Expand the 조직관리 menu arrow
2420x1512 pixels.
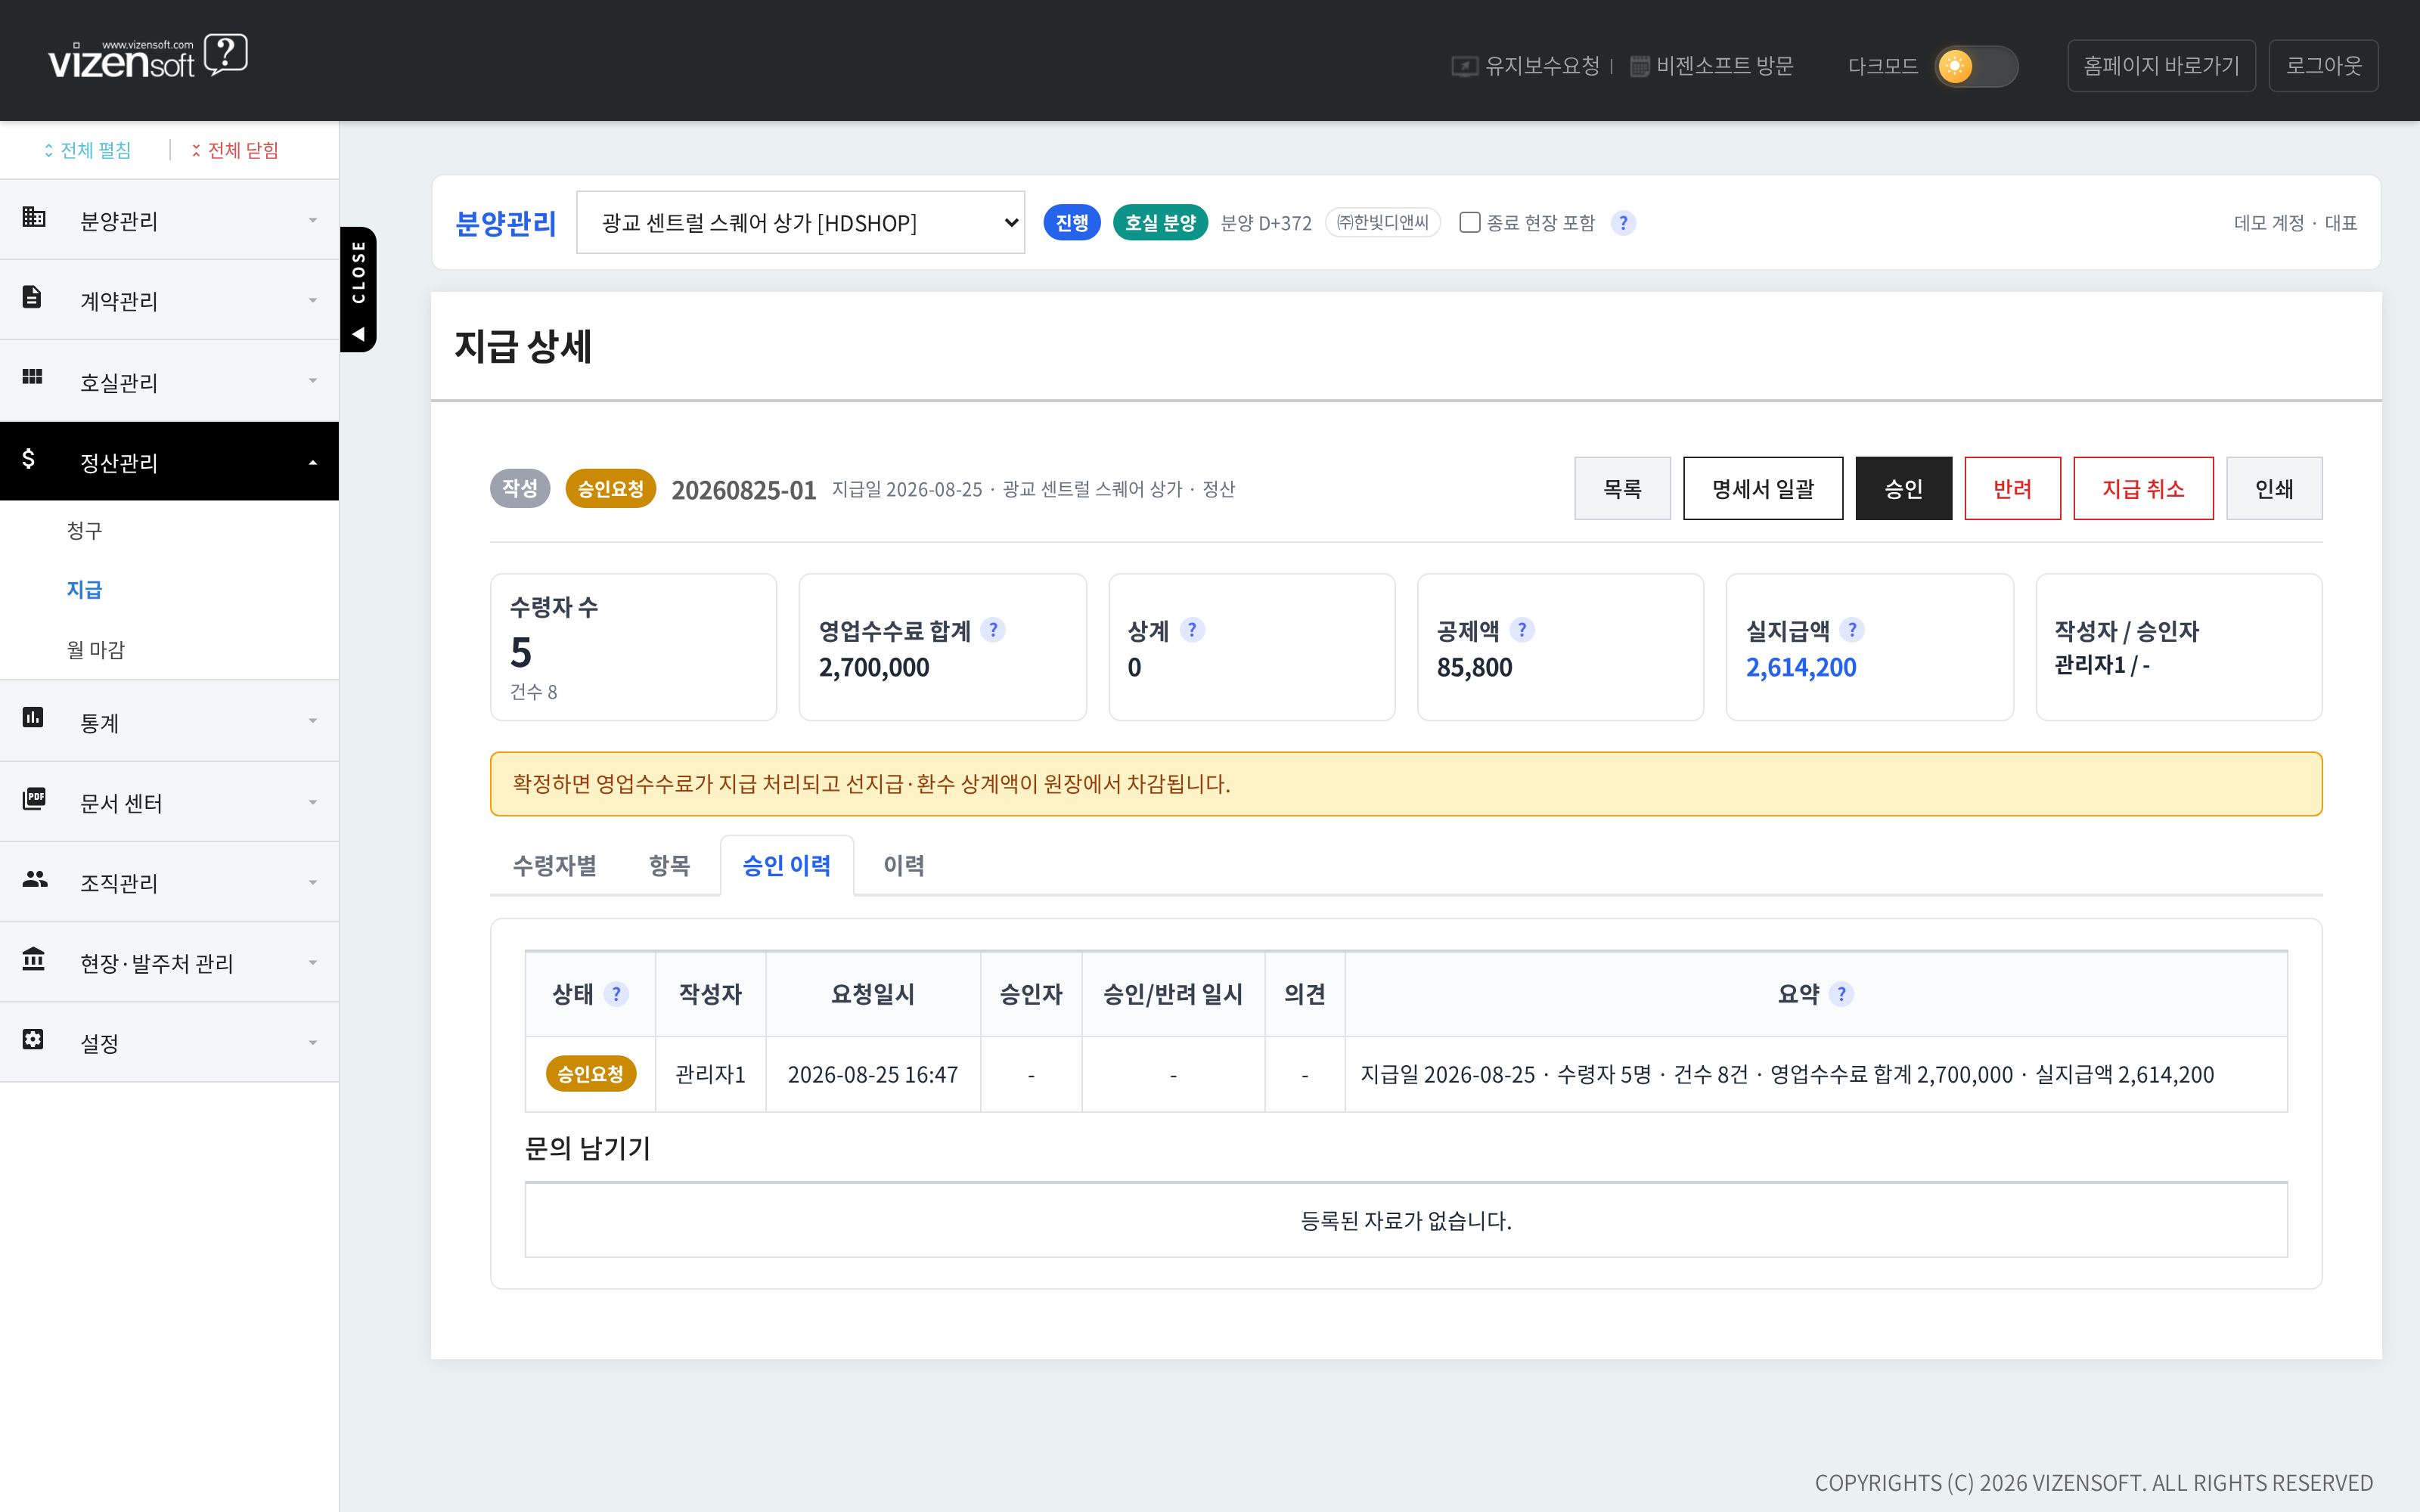[313, 882]
